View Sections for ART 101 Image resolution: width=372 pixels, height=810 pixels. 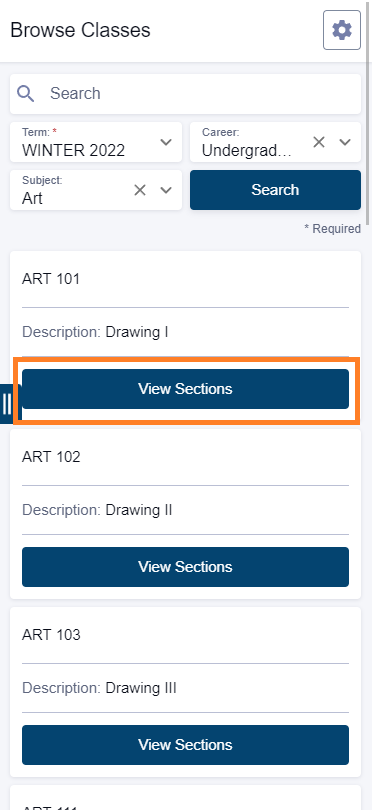coord(185,389)
